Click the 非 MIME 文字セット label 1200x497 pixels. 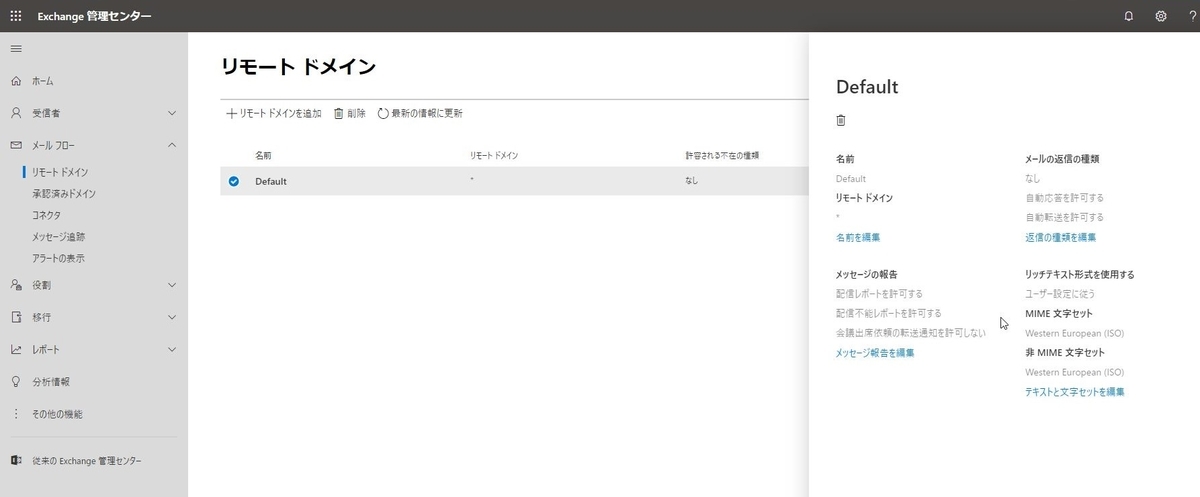(1065, 352)
